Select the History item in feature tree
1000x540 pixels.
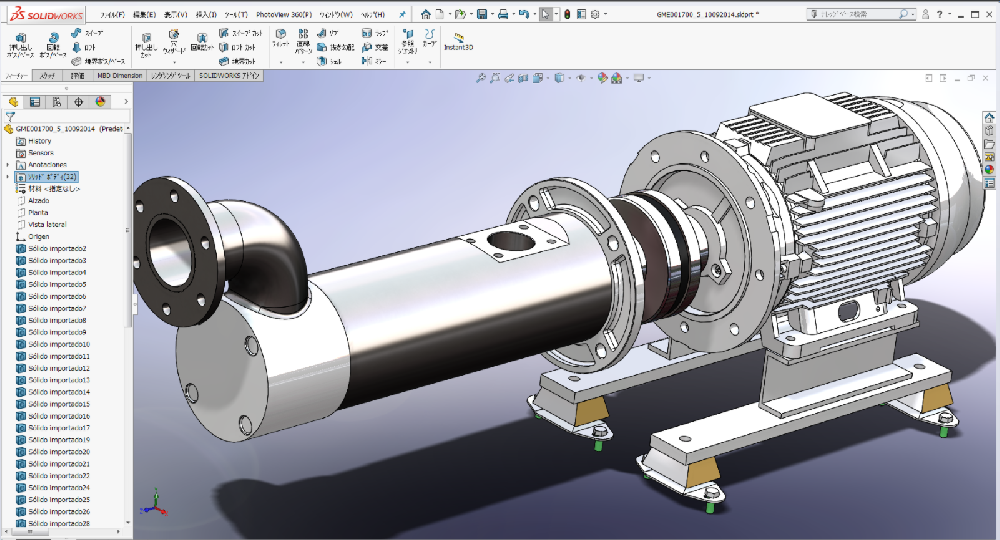click(40, 141)
